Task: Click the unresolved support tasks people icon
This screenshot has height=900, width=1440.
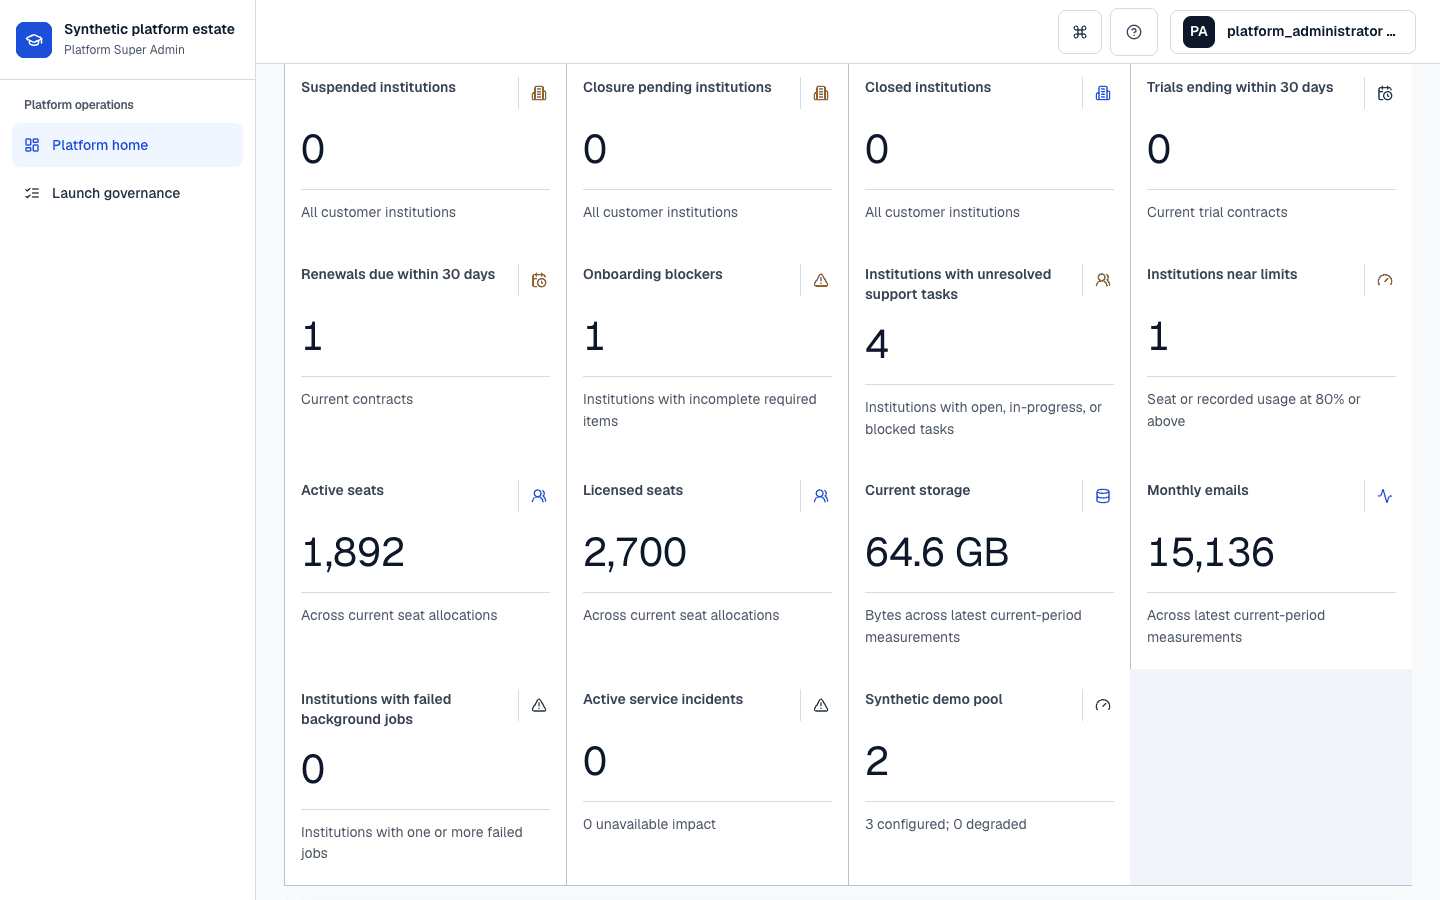Action: 1103,280
